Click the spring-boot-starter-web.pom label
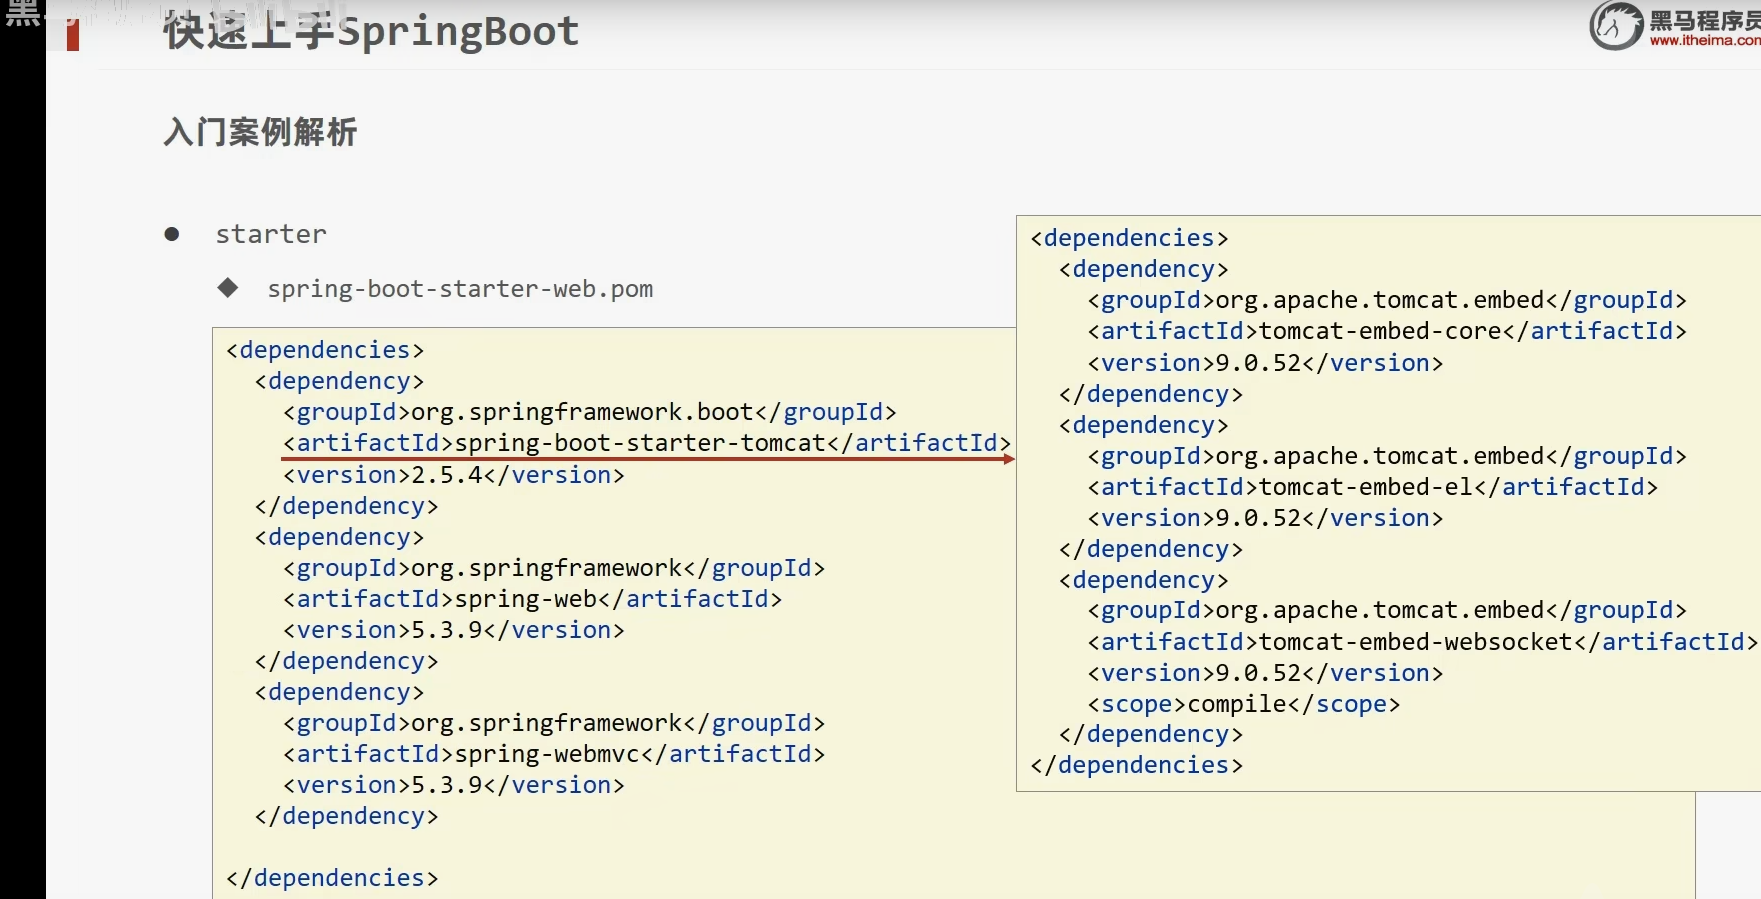 (460, 289)
